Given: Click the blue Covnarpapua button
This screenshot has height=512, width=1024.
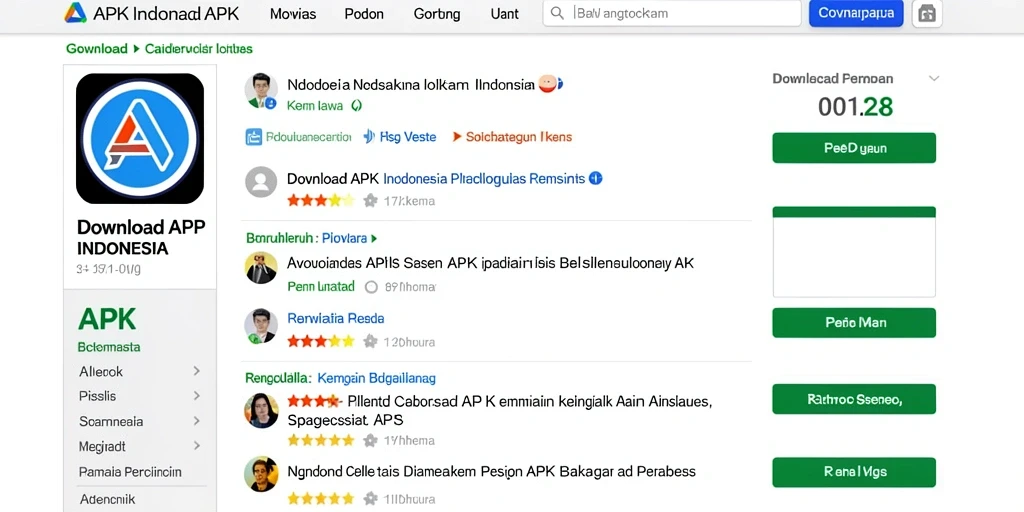Looking at the screenshot, I should (856, 13).
